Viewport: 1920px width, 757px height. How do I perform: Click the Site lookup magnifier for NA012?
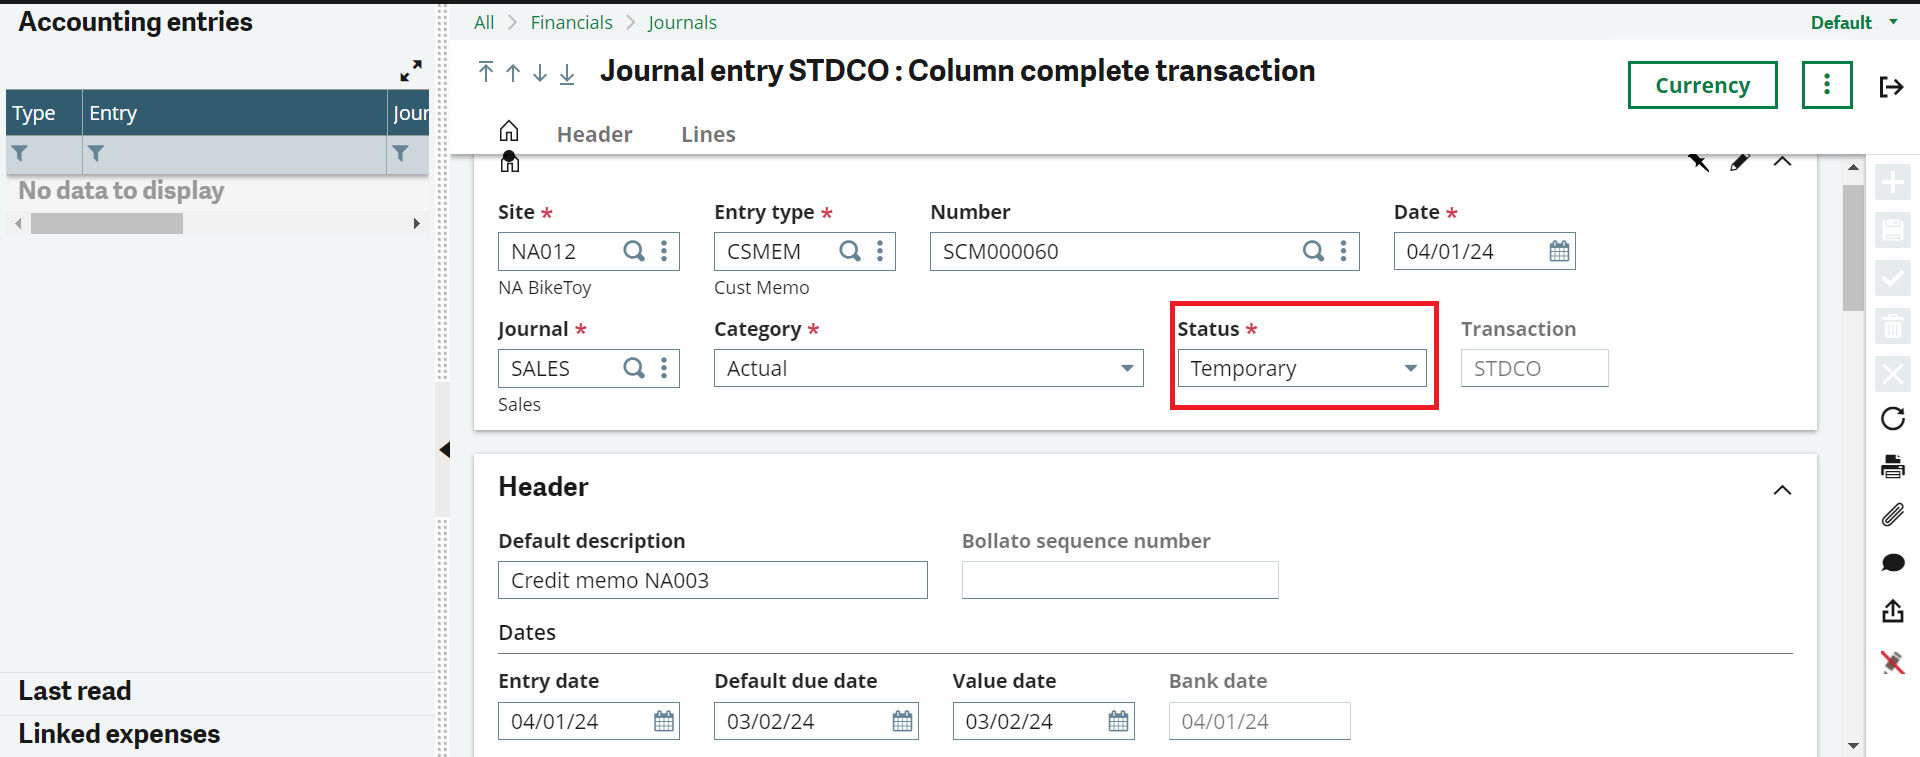point(634,251)
